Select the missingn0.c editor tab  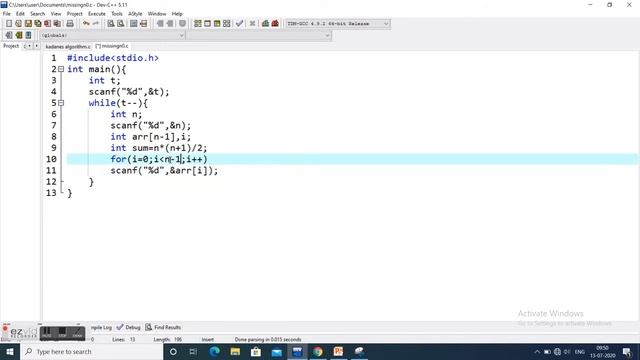click(112, 46)
